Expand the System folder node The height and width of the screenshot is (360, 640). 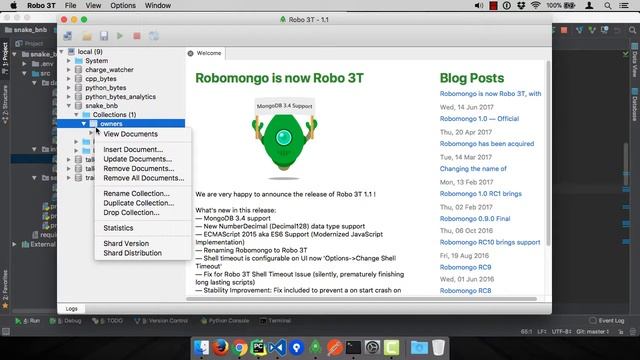(x=69, y=61)
